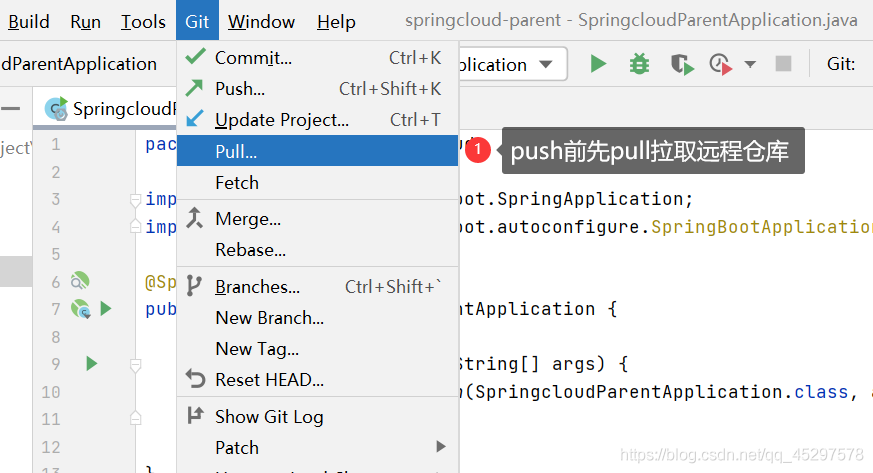Open the Window menu
873x473 pixels.
coord(261,21)
